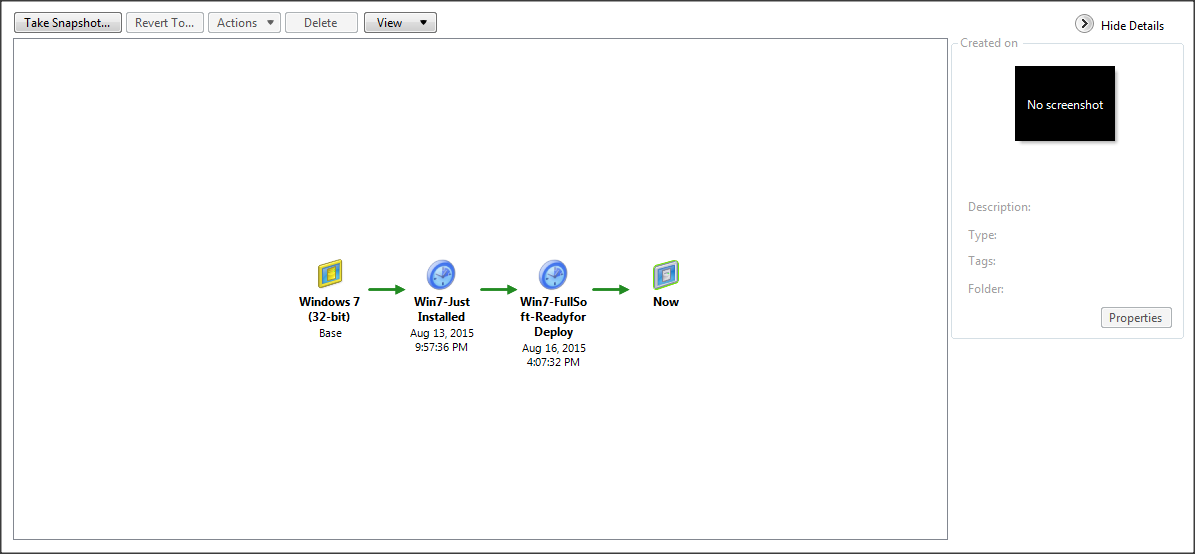The height and width of the screenshot is (554, 1195).
Task: Open snapshot Properties
Action: point(1135,318)
